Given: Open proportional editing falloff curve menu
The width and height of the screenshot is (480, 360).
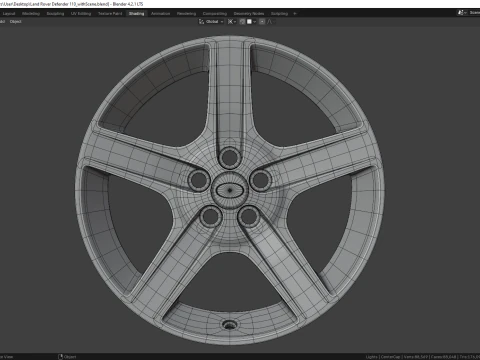Looking at the screenshot, I should [271, 22].
